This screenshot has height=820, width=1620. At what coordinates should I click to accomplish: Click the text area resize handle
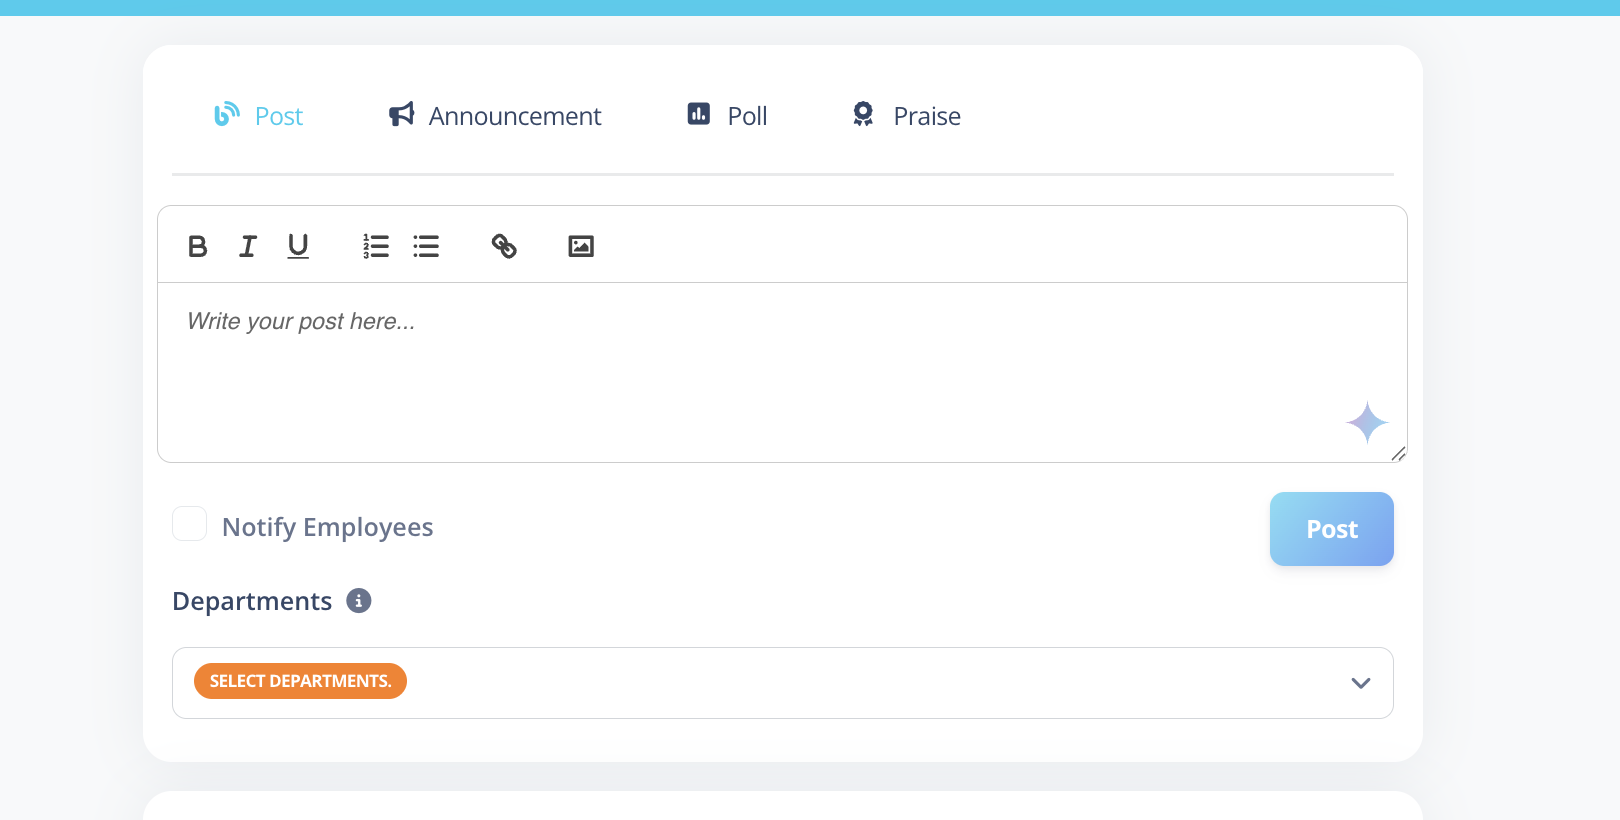click(1398, 454)
